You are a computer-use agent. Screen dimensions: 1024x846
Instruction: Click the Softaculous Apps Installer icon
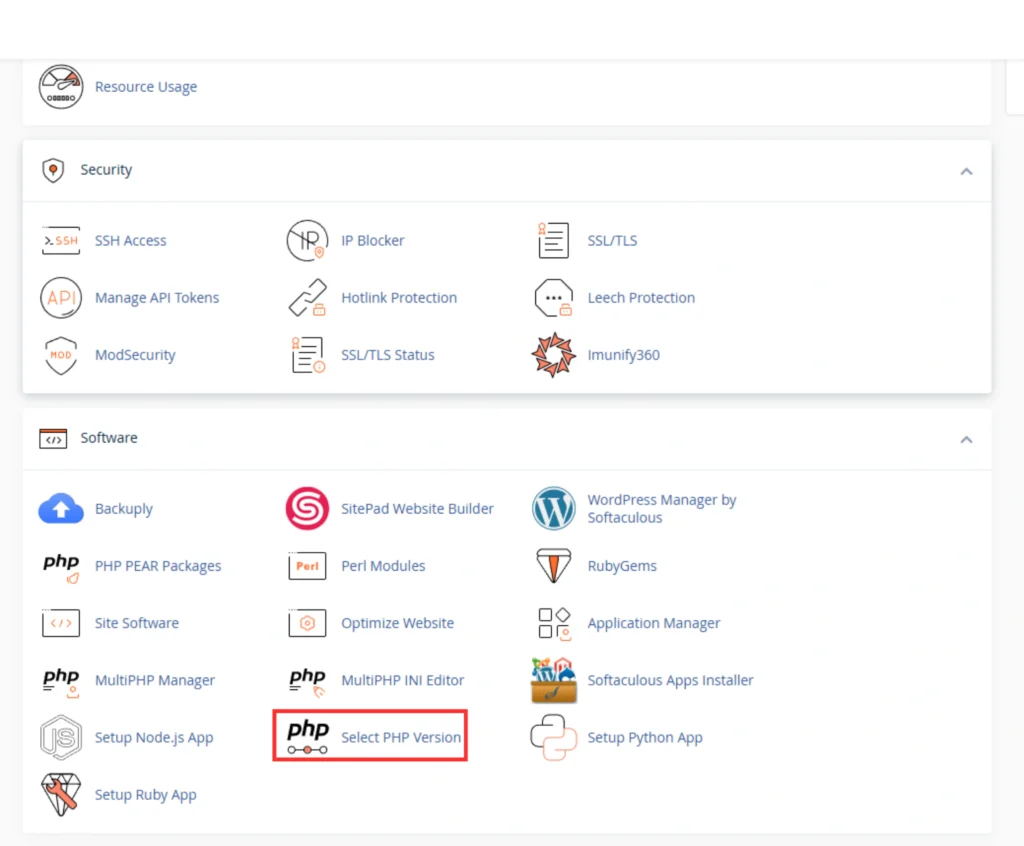point(553,680)
